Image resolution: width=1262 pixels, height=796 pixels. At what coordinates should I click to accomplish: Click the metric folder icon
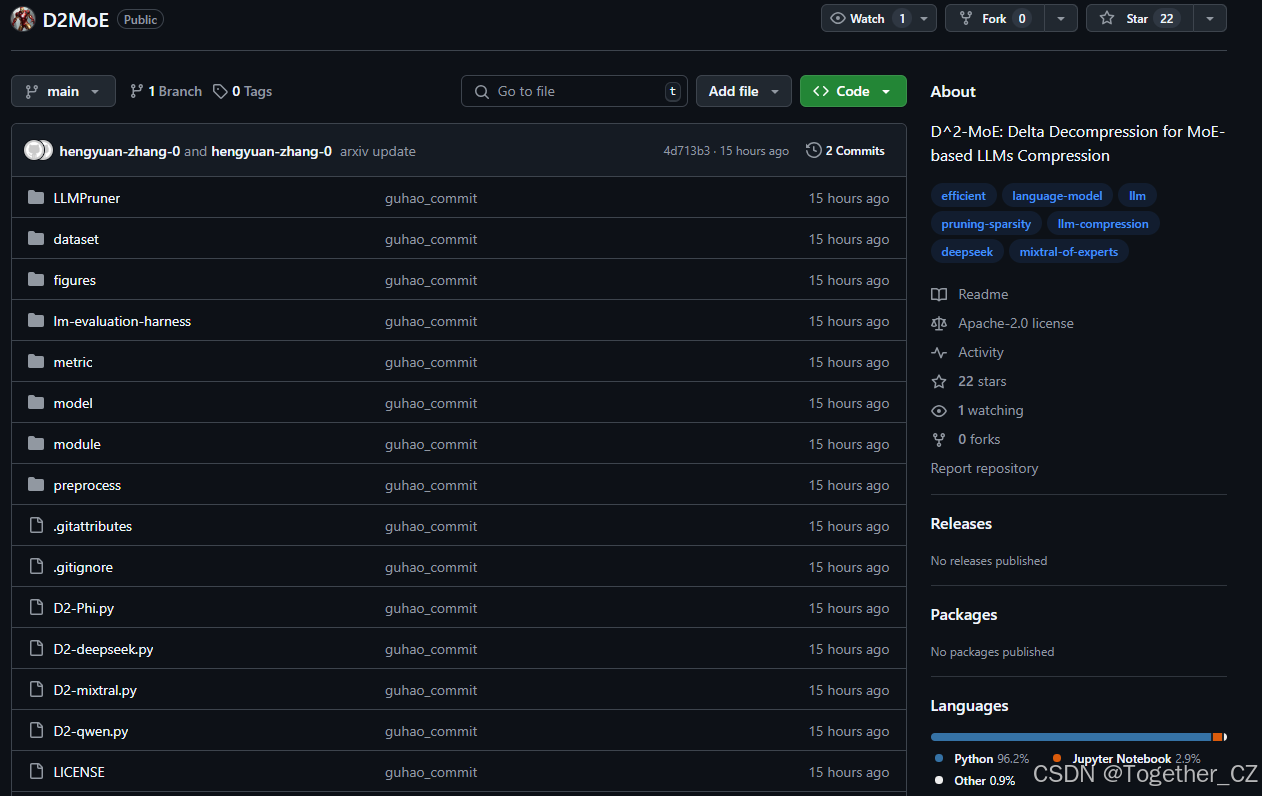click(x=36, y=362)
